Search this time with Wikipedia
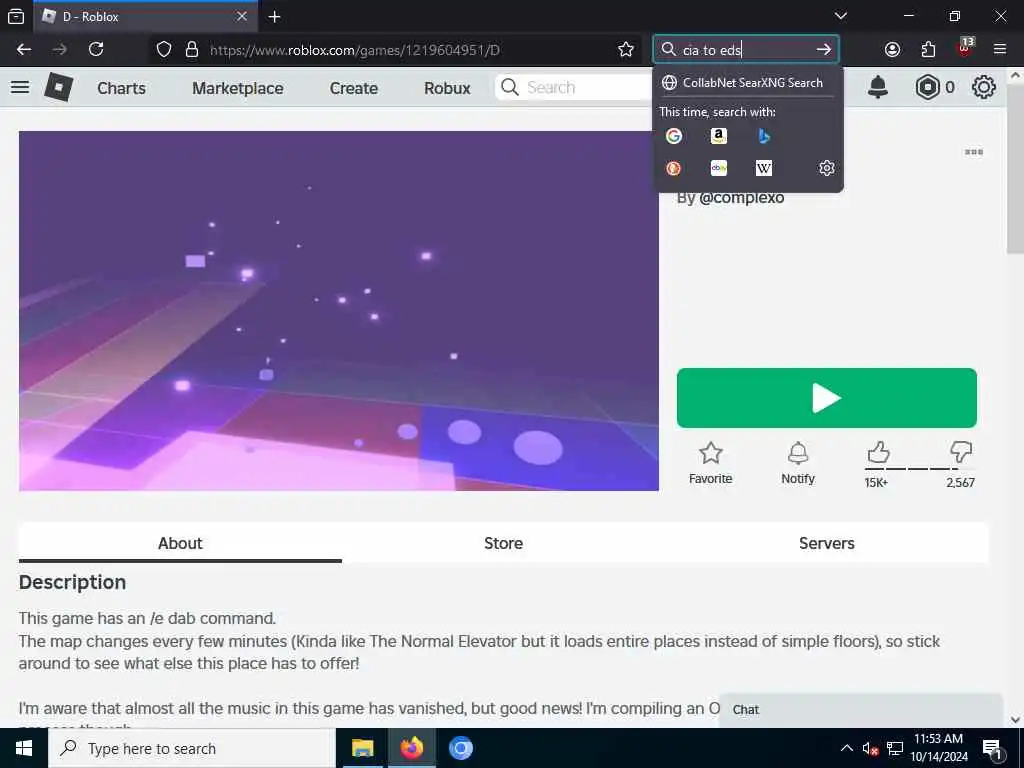This screenshot has height=768, width=1024. coord(763,168)
